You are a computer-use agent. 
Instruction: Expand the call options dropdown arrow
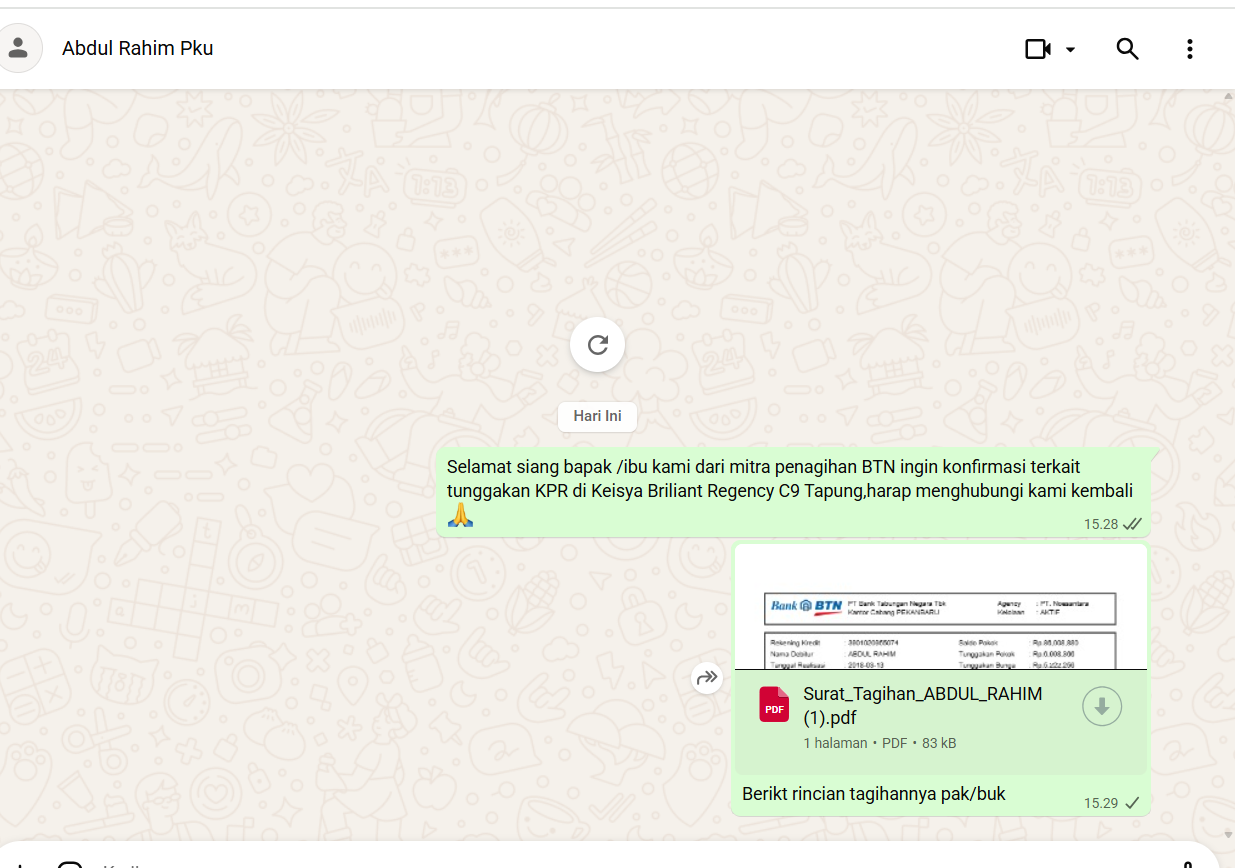(x=1070, y=50)
